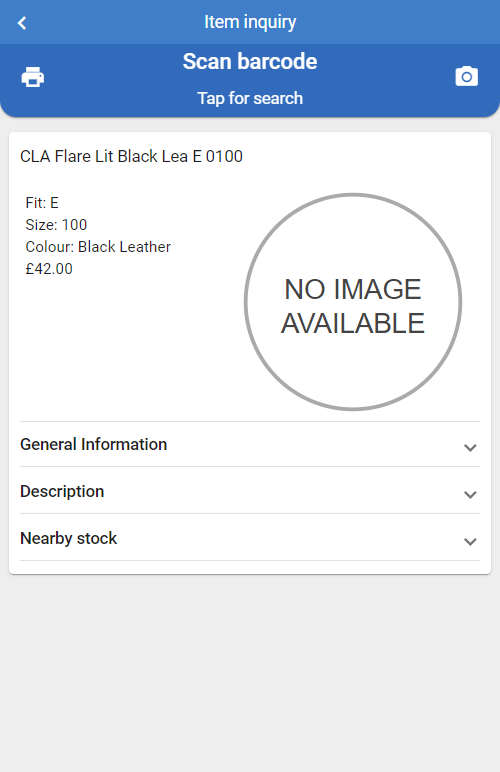This screenshot has height=772, width=500.
Task: Expand the Description section label
Action: (x=62, y=491)
